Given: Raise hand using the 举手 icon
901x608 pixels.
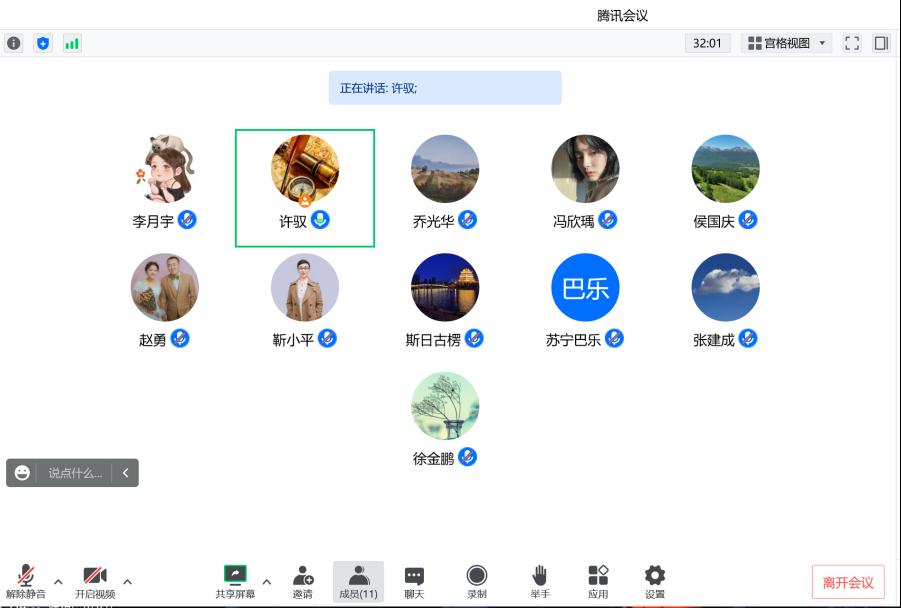Looking at the screenshot, I should [540, 581].
